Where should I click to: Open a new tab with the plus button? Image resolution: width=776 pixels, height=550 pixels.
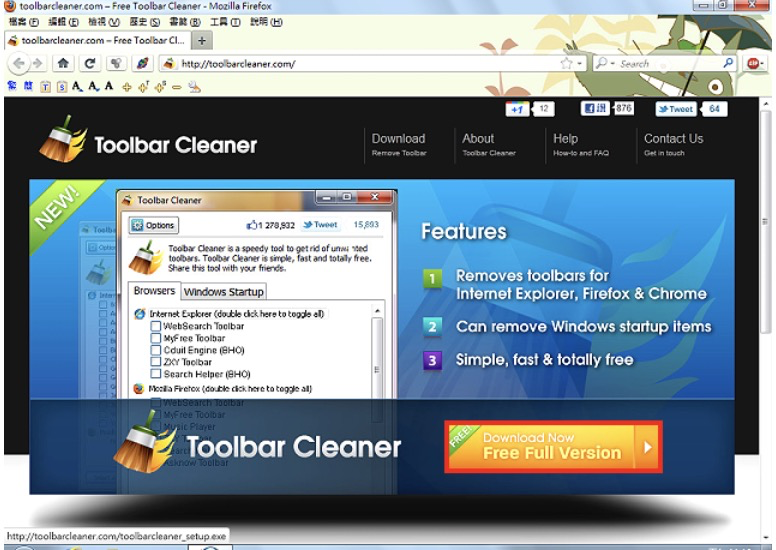(x=202, y=41)
